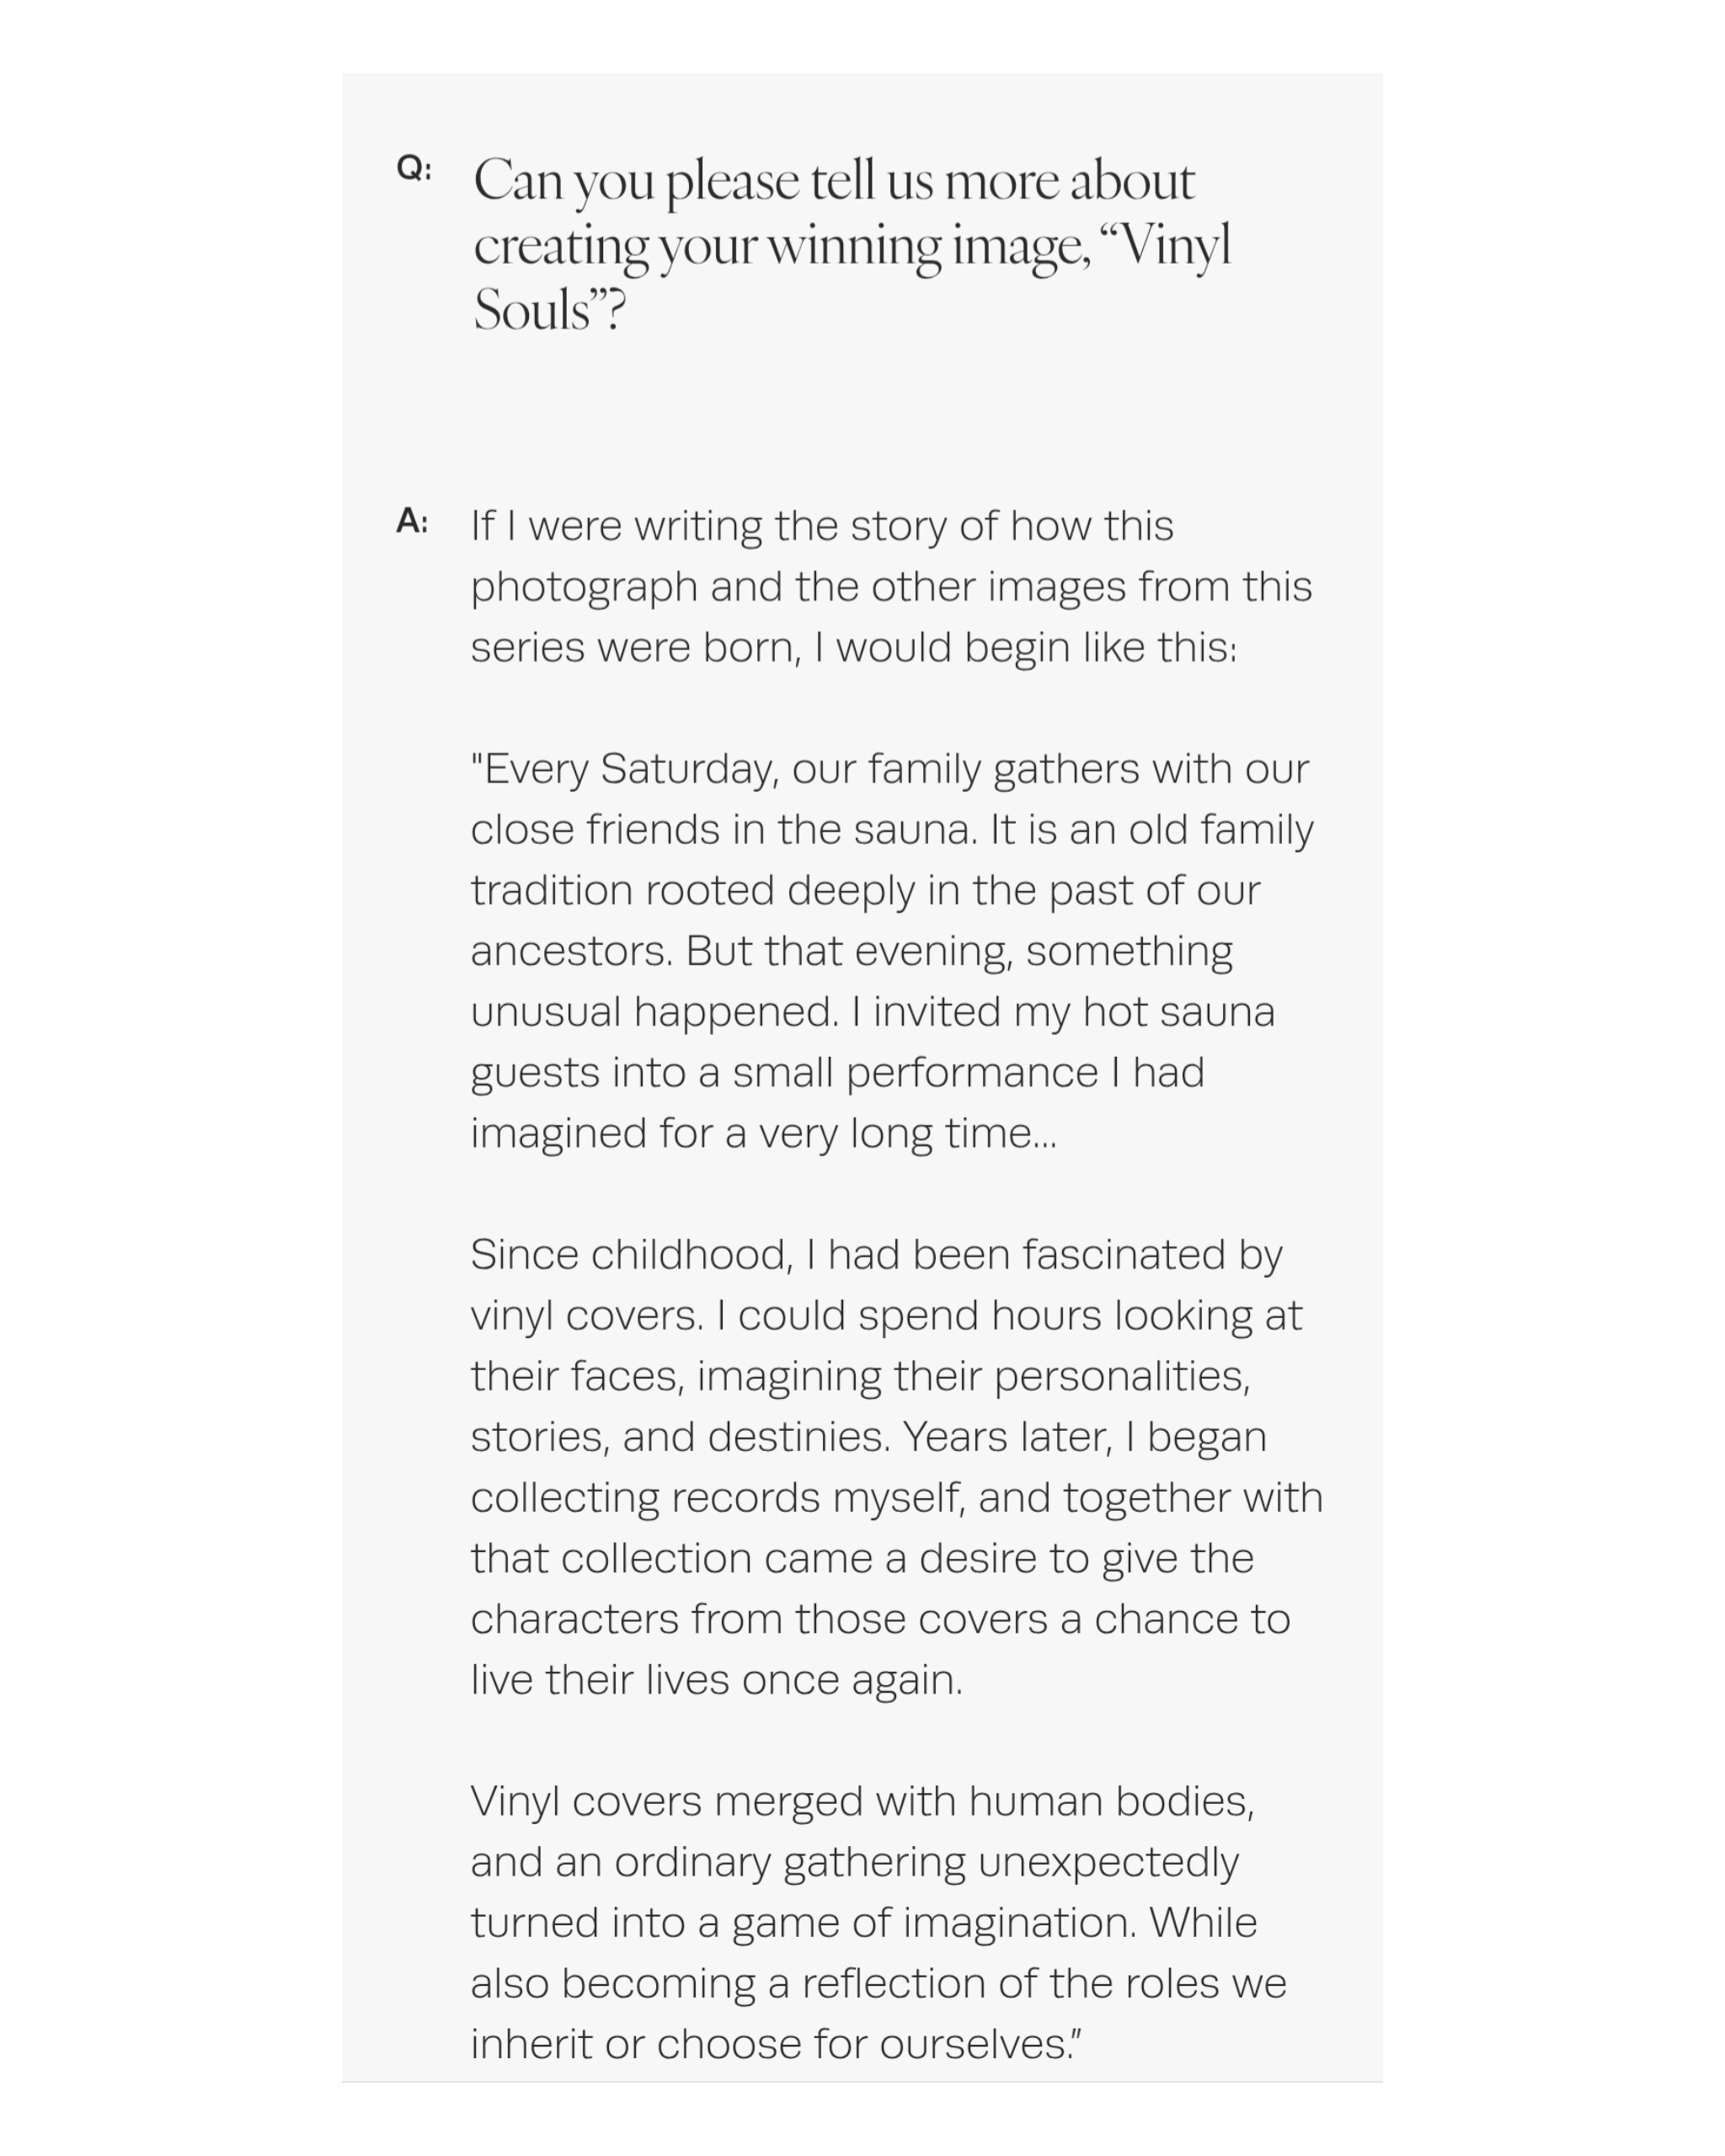Click the final line "inherit or choose for ourselves."
The image size is (1725, 2156).
777,2045
